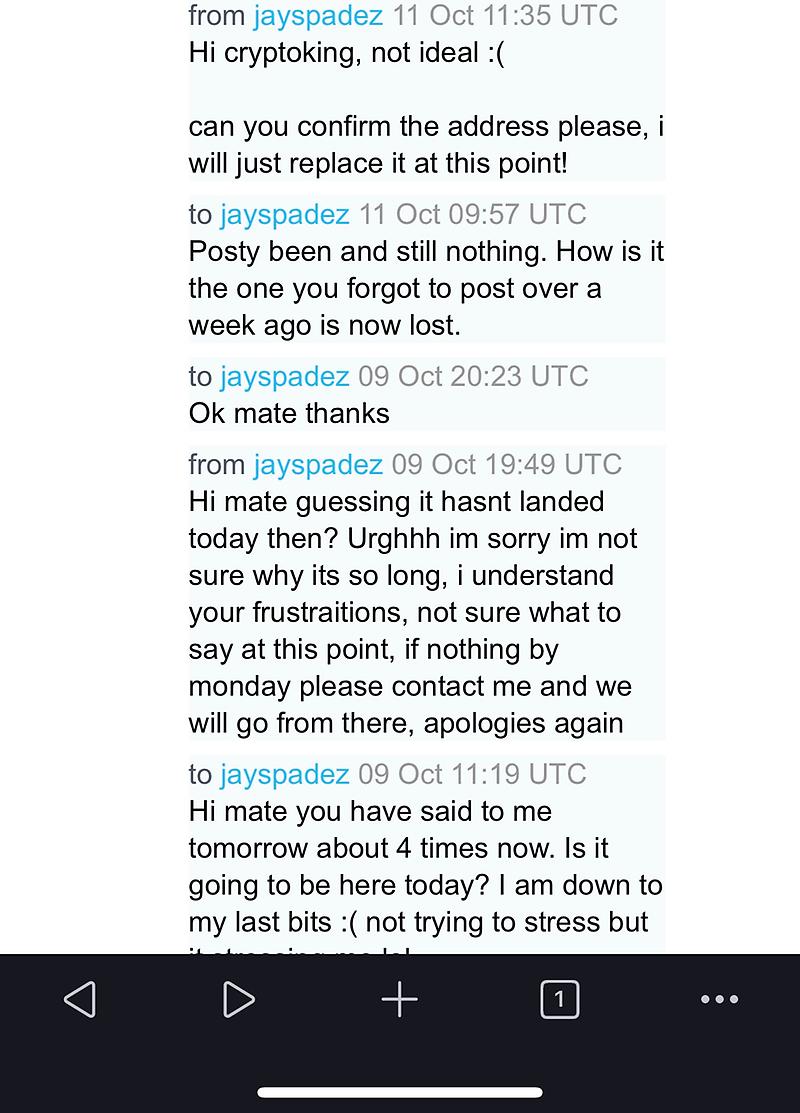This screenshot has width=800, height=1113.
Task: Open jayspadez profile from 11:35 message
Action: click(x=318, y=15)
